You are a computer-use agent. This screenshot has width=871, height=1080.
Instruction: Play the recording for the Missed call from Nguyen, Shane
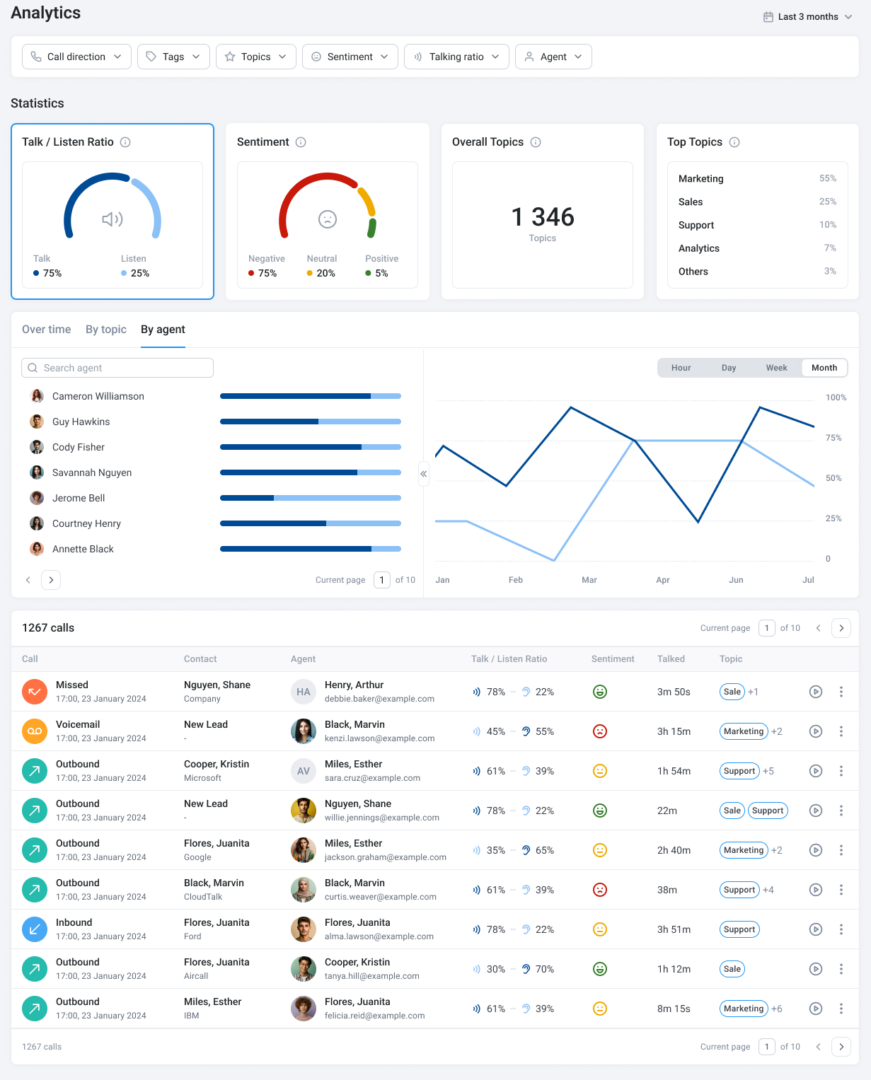click(x=815, y=691)
